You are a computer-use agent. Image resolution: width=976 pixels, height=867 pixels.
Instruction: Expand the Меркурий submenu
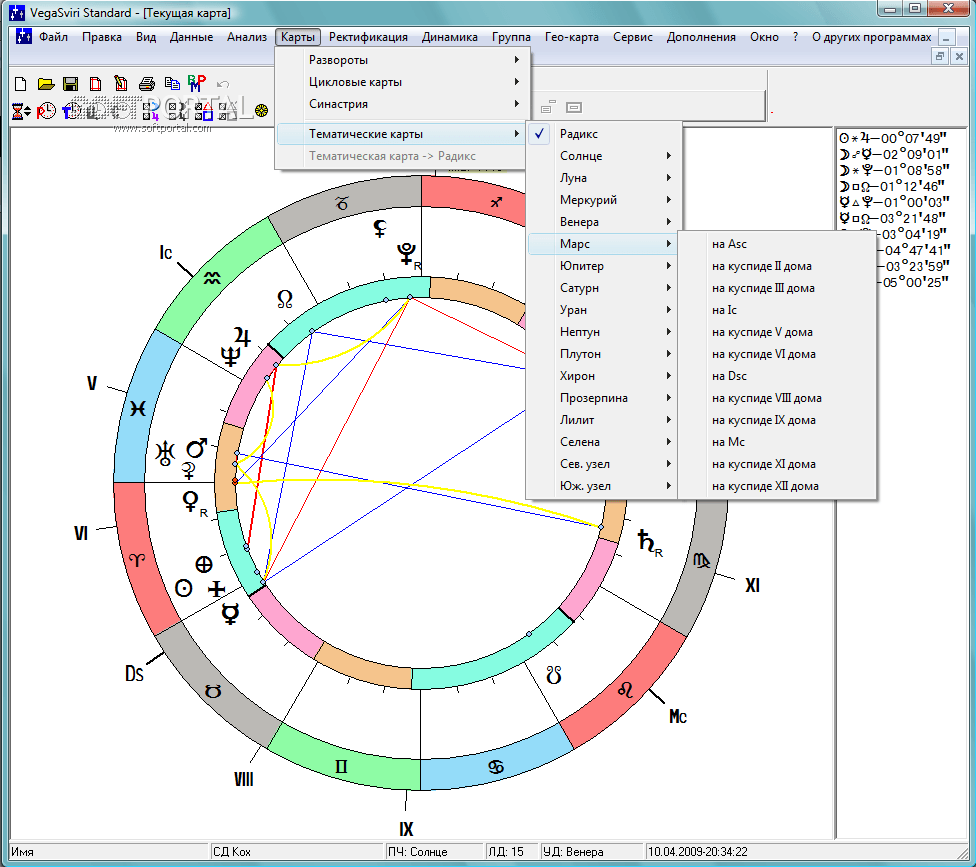click(x=604, y=200)
